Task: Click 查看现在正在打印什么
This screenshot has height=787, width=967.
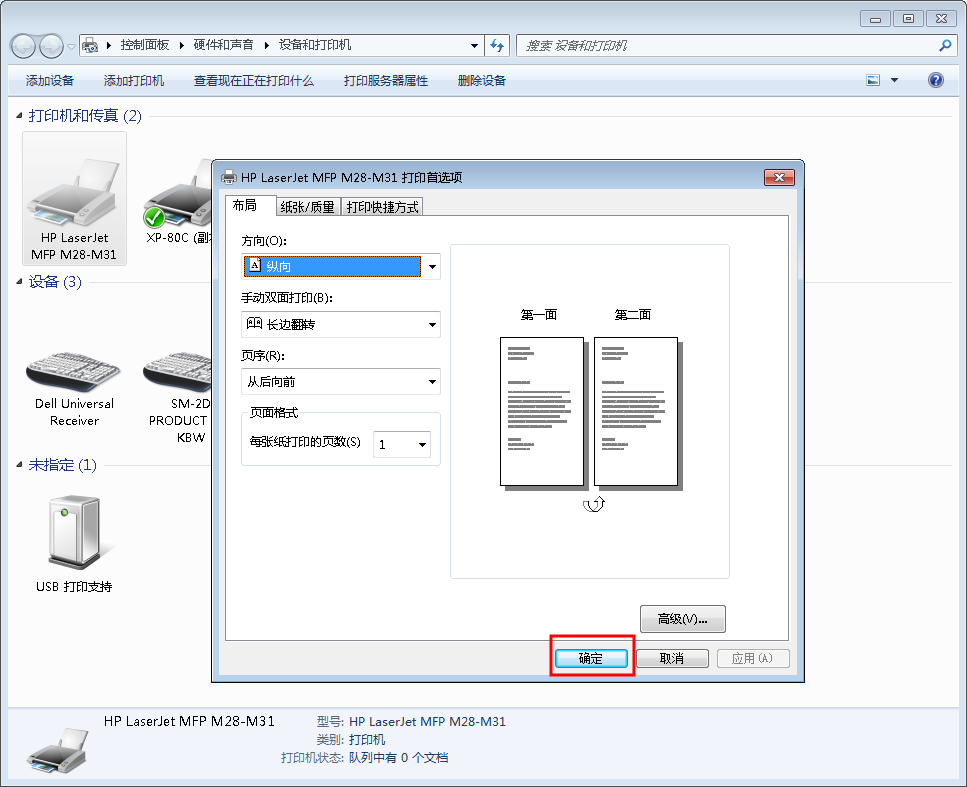Action: [x=253, y=81]
